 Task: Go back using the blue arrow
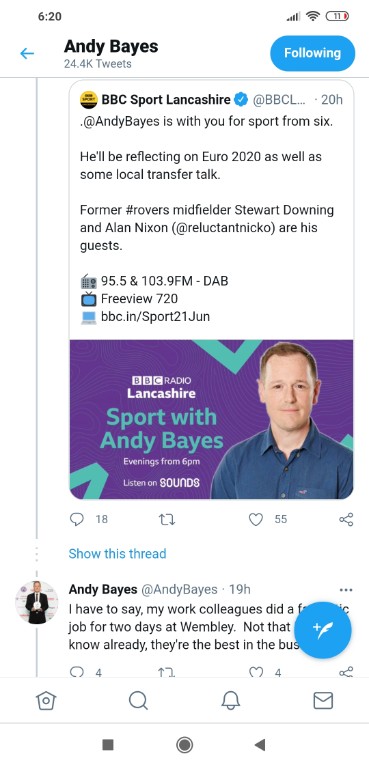pos(27,53)
